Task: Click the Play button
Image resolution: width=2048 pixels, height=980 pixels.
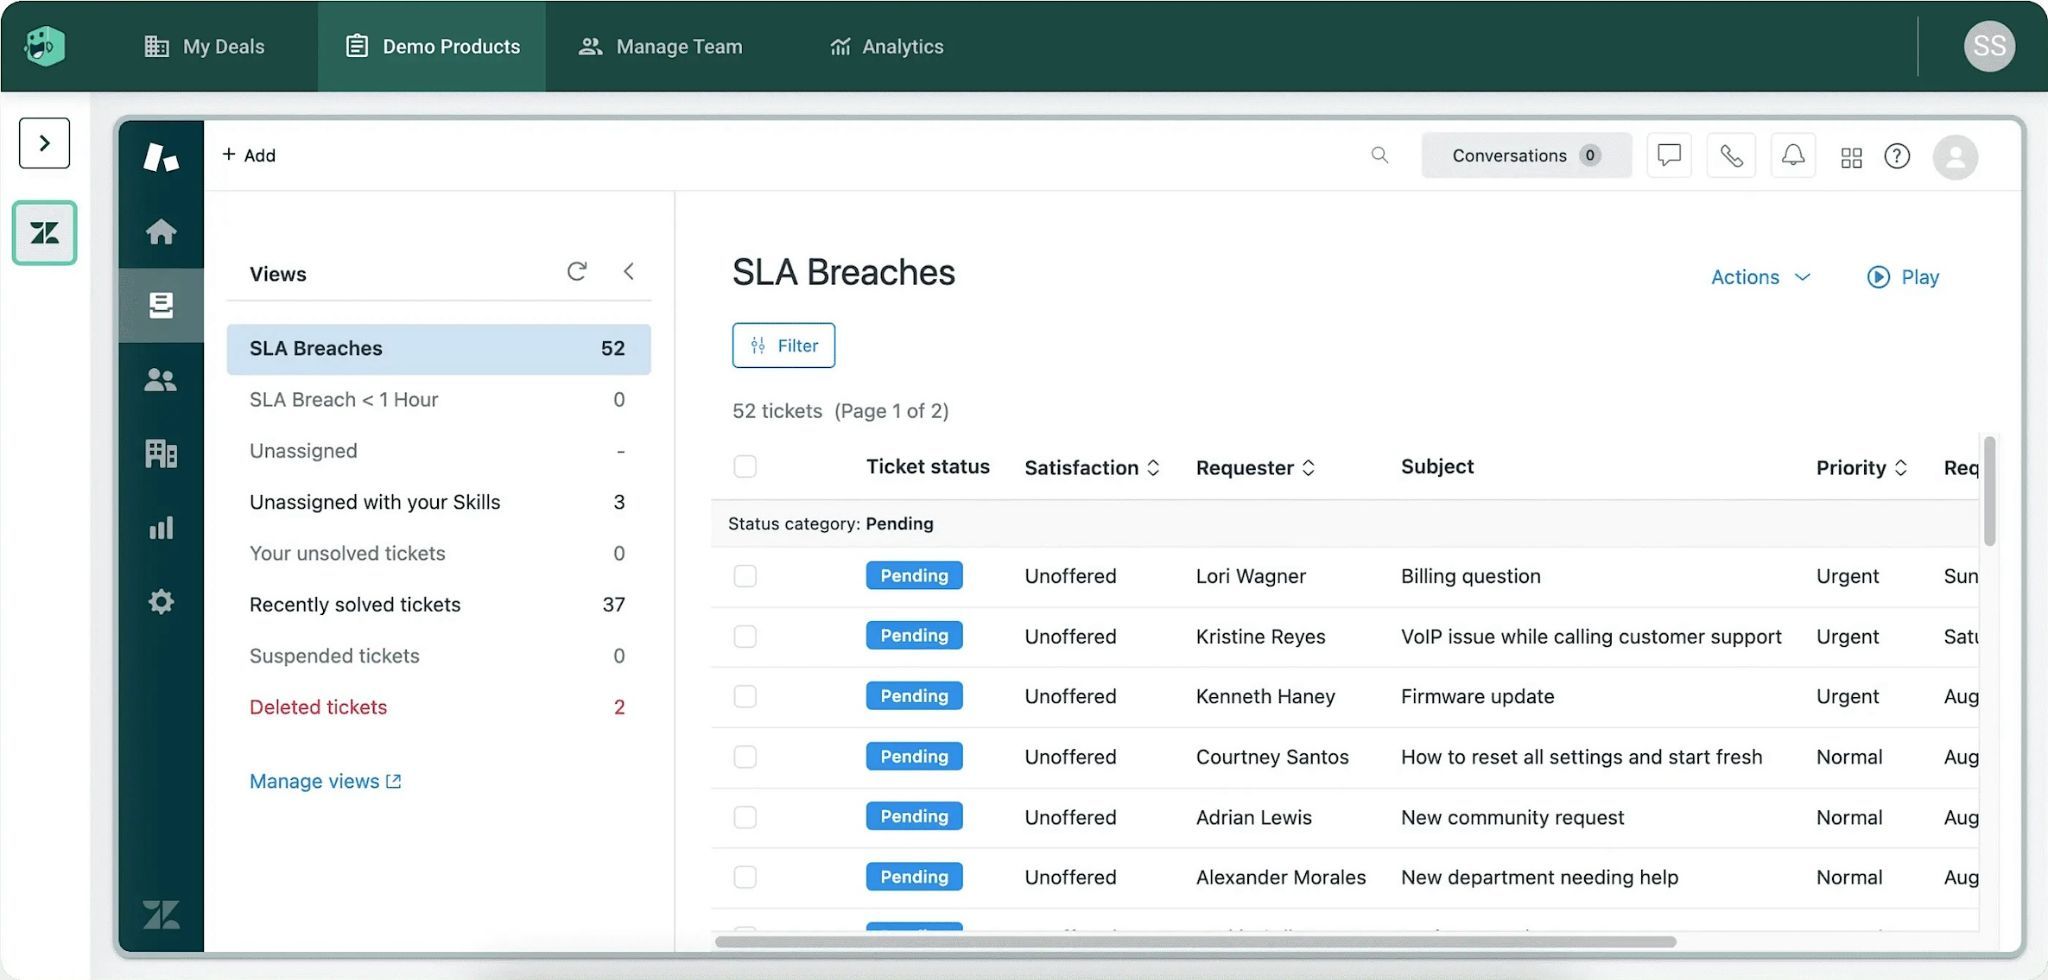Action: 1903,277
